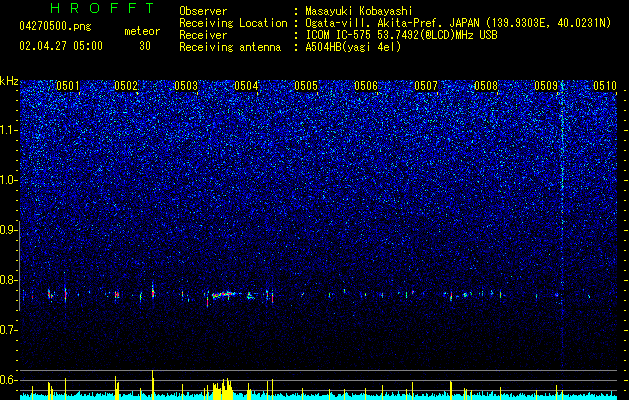Click the 0.7 kHz axis label
Image resolution: width=629 pixels, height=400 pixels.
[x=8, y=330]
